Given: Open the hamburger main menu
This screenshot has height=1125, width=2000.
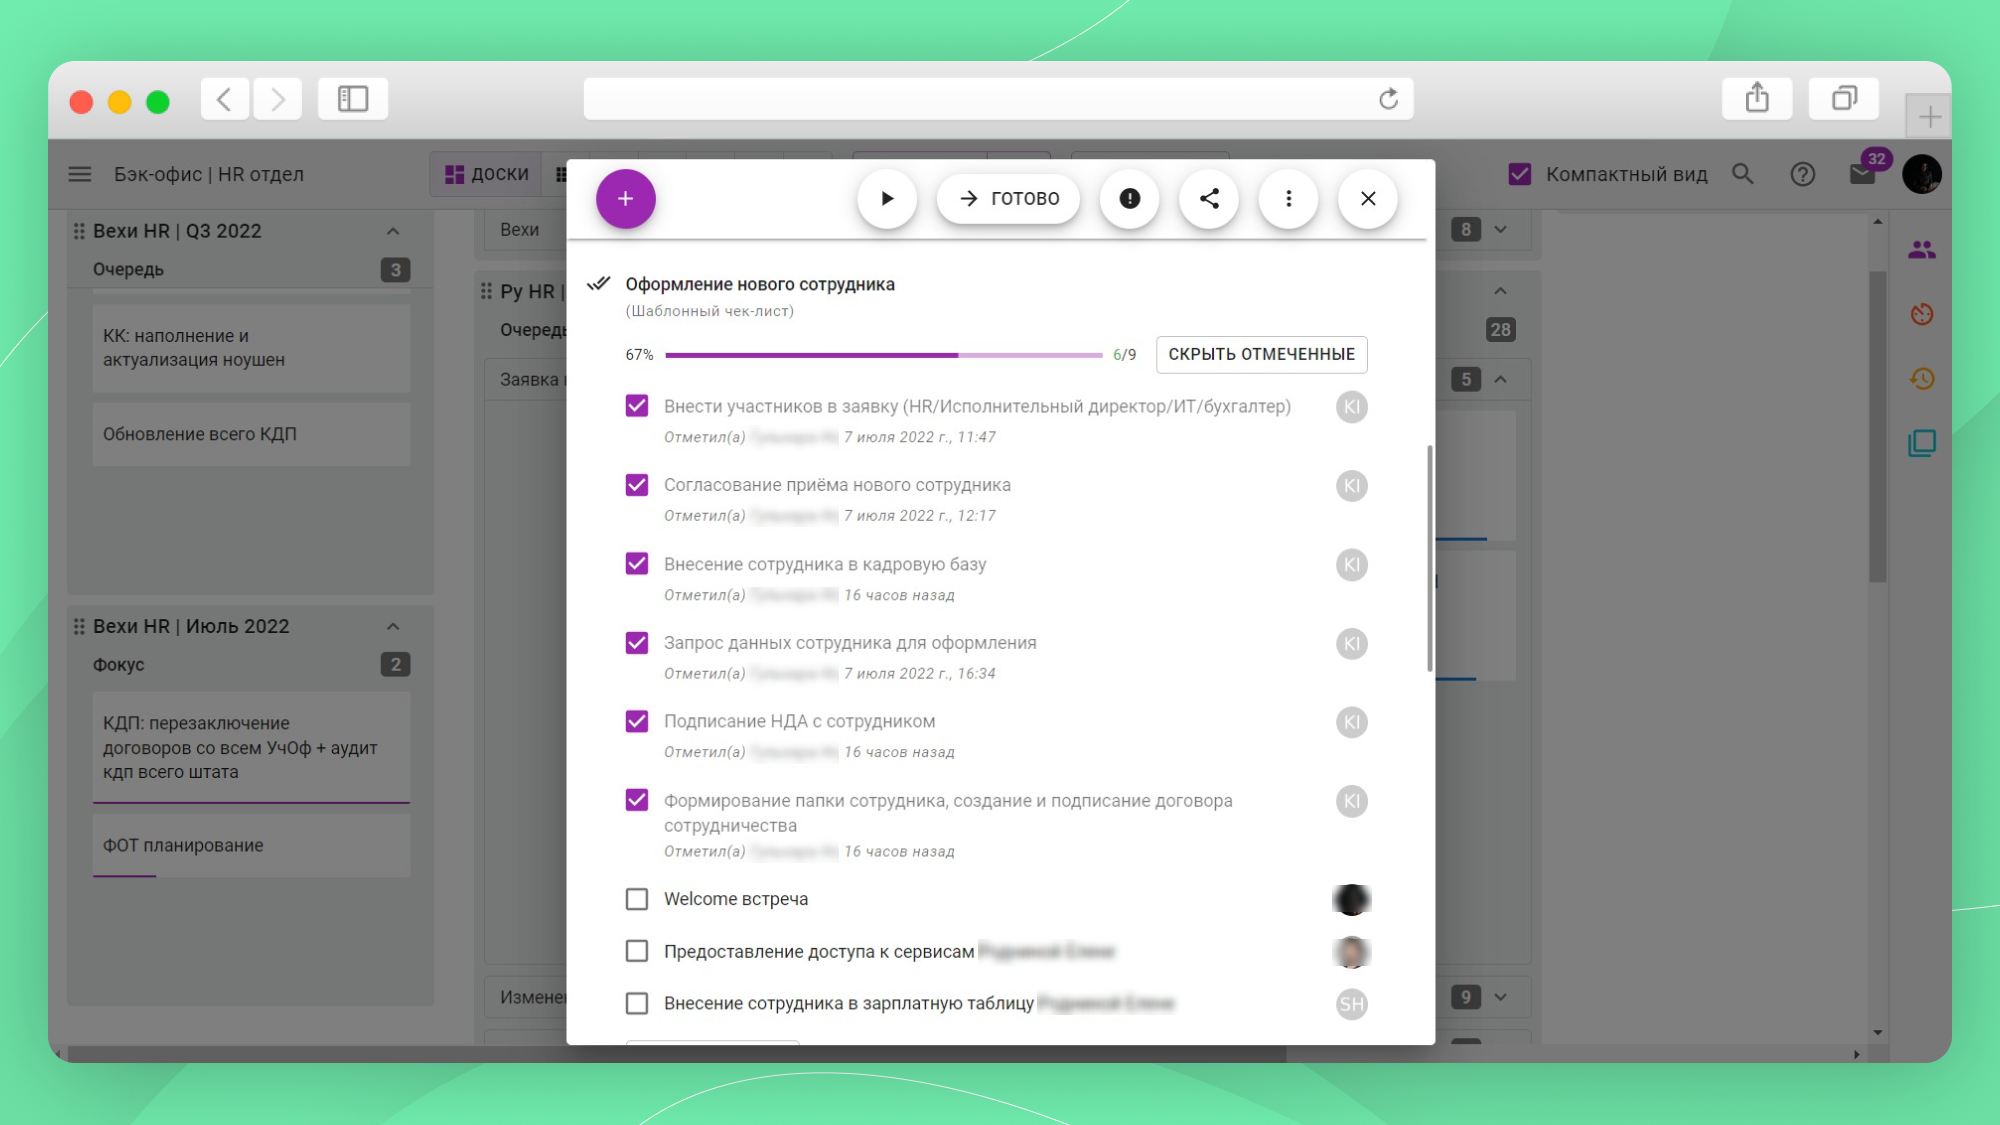Looking at the screenshot, I should pos(80,174).
